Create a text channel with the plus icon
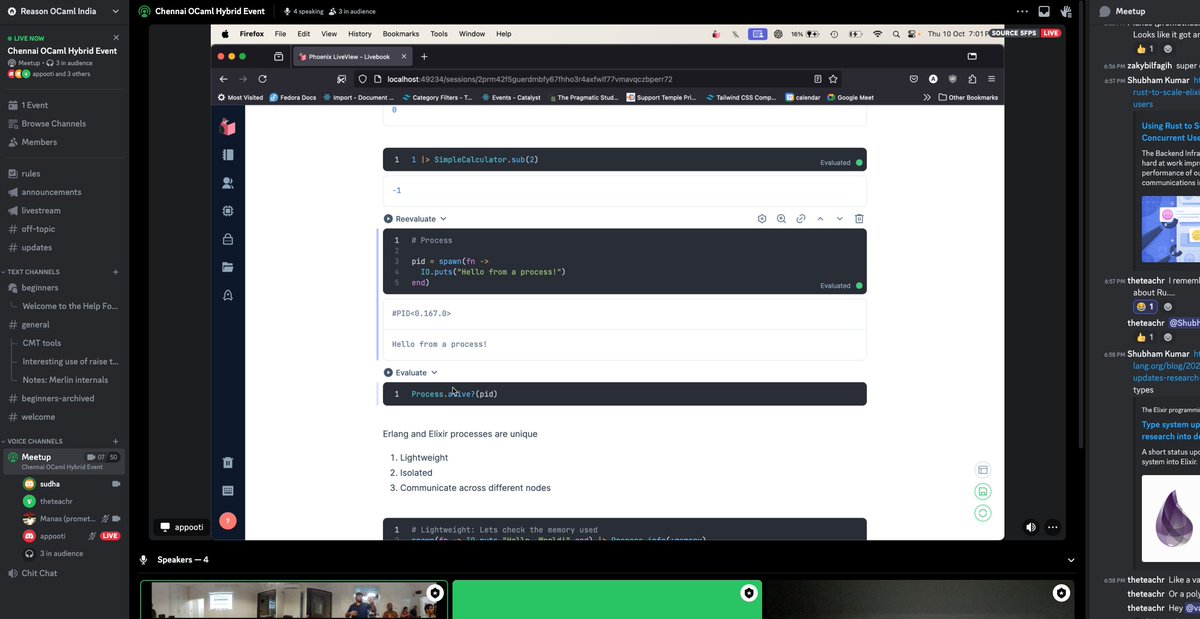1200x619 pixels. coord(116,271)
